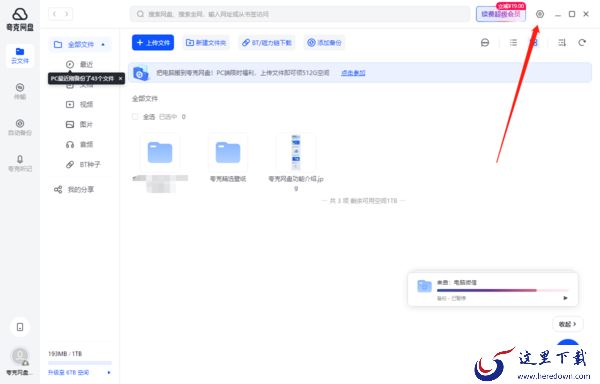This screenshot has width=600, height=384.
Task: Switch to grid view
Action: (535, 42)
